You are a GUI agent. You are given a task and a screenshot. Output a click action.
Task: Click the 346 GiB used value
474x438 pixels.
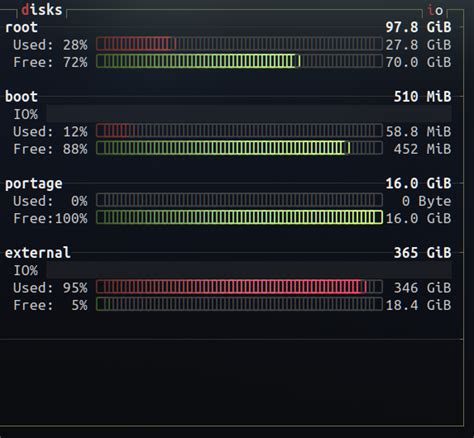point(422,287)
